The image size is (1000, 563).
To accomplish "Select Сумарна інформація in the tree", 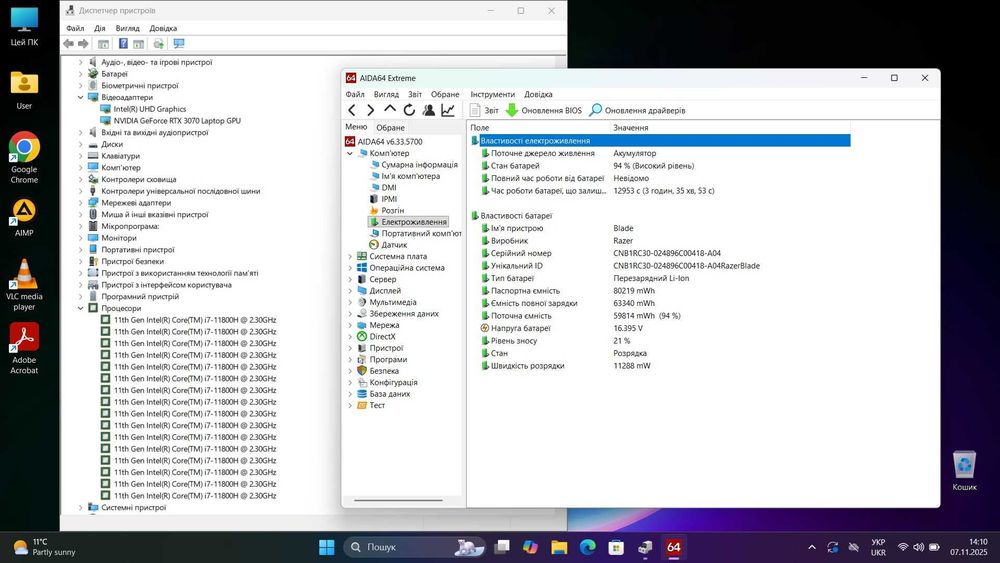I will click(419, 165).
